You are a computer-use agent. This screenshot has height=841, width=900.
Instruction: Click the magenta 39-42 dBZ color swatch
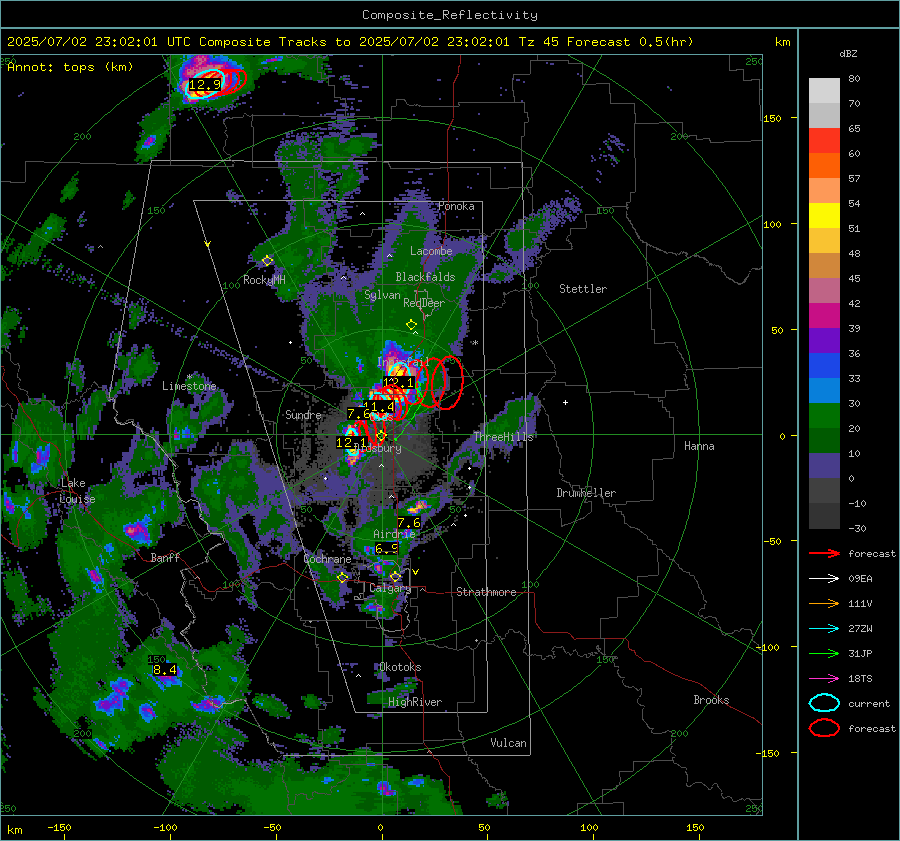tap(824, 316)
